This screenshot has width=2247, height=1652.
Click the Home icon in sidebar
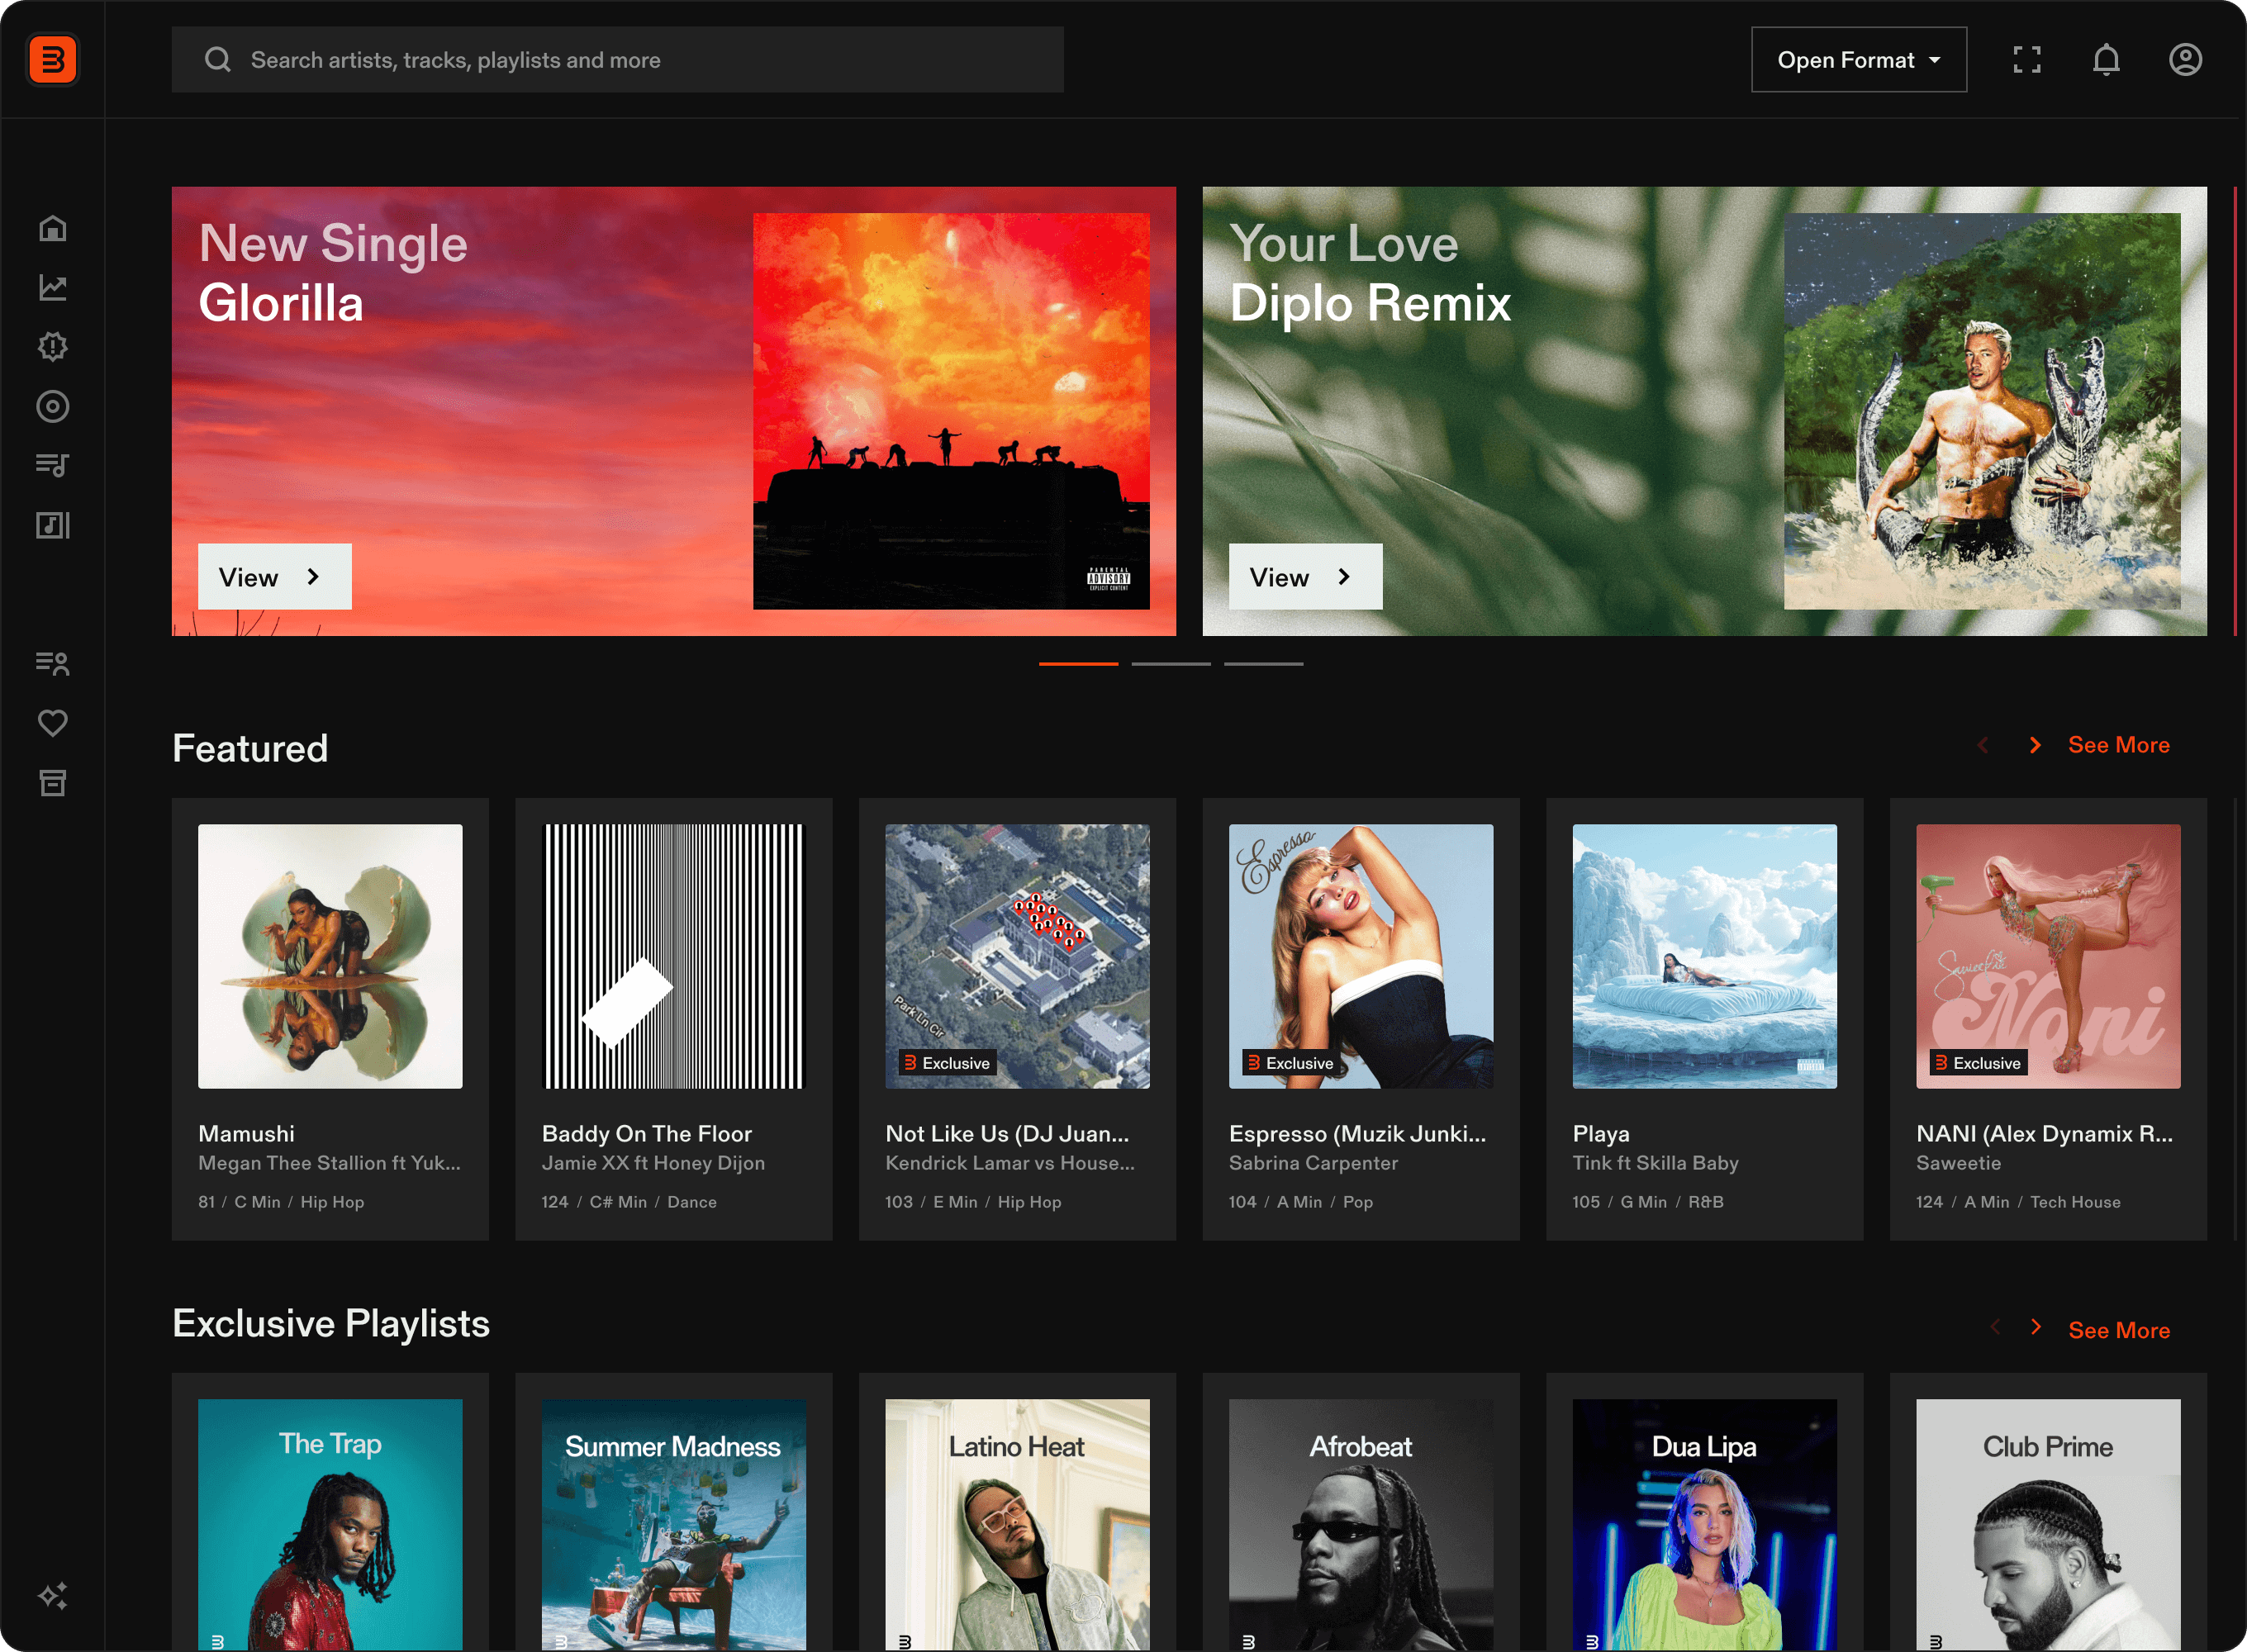point(53,229)
